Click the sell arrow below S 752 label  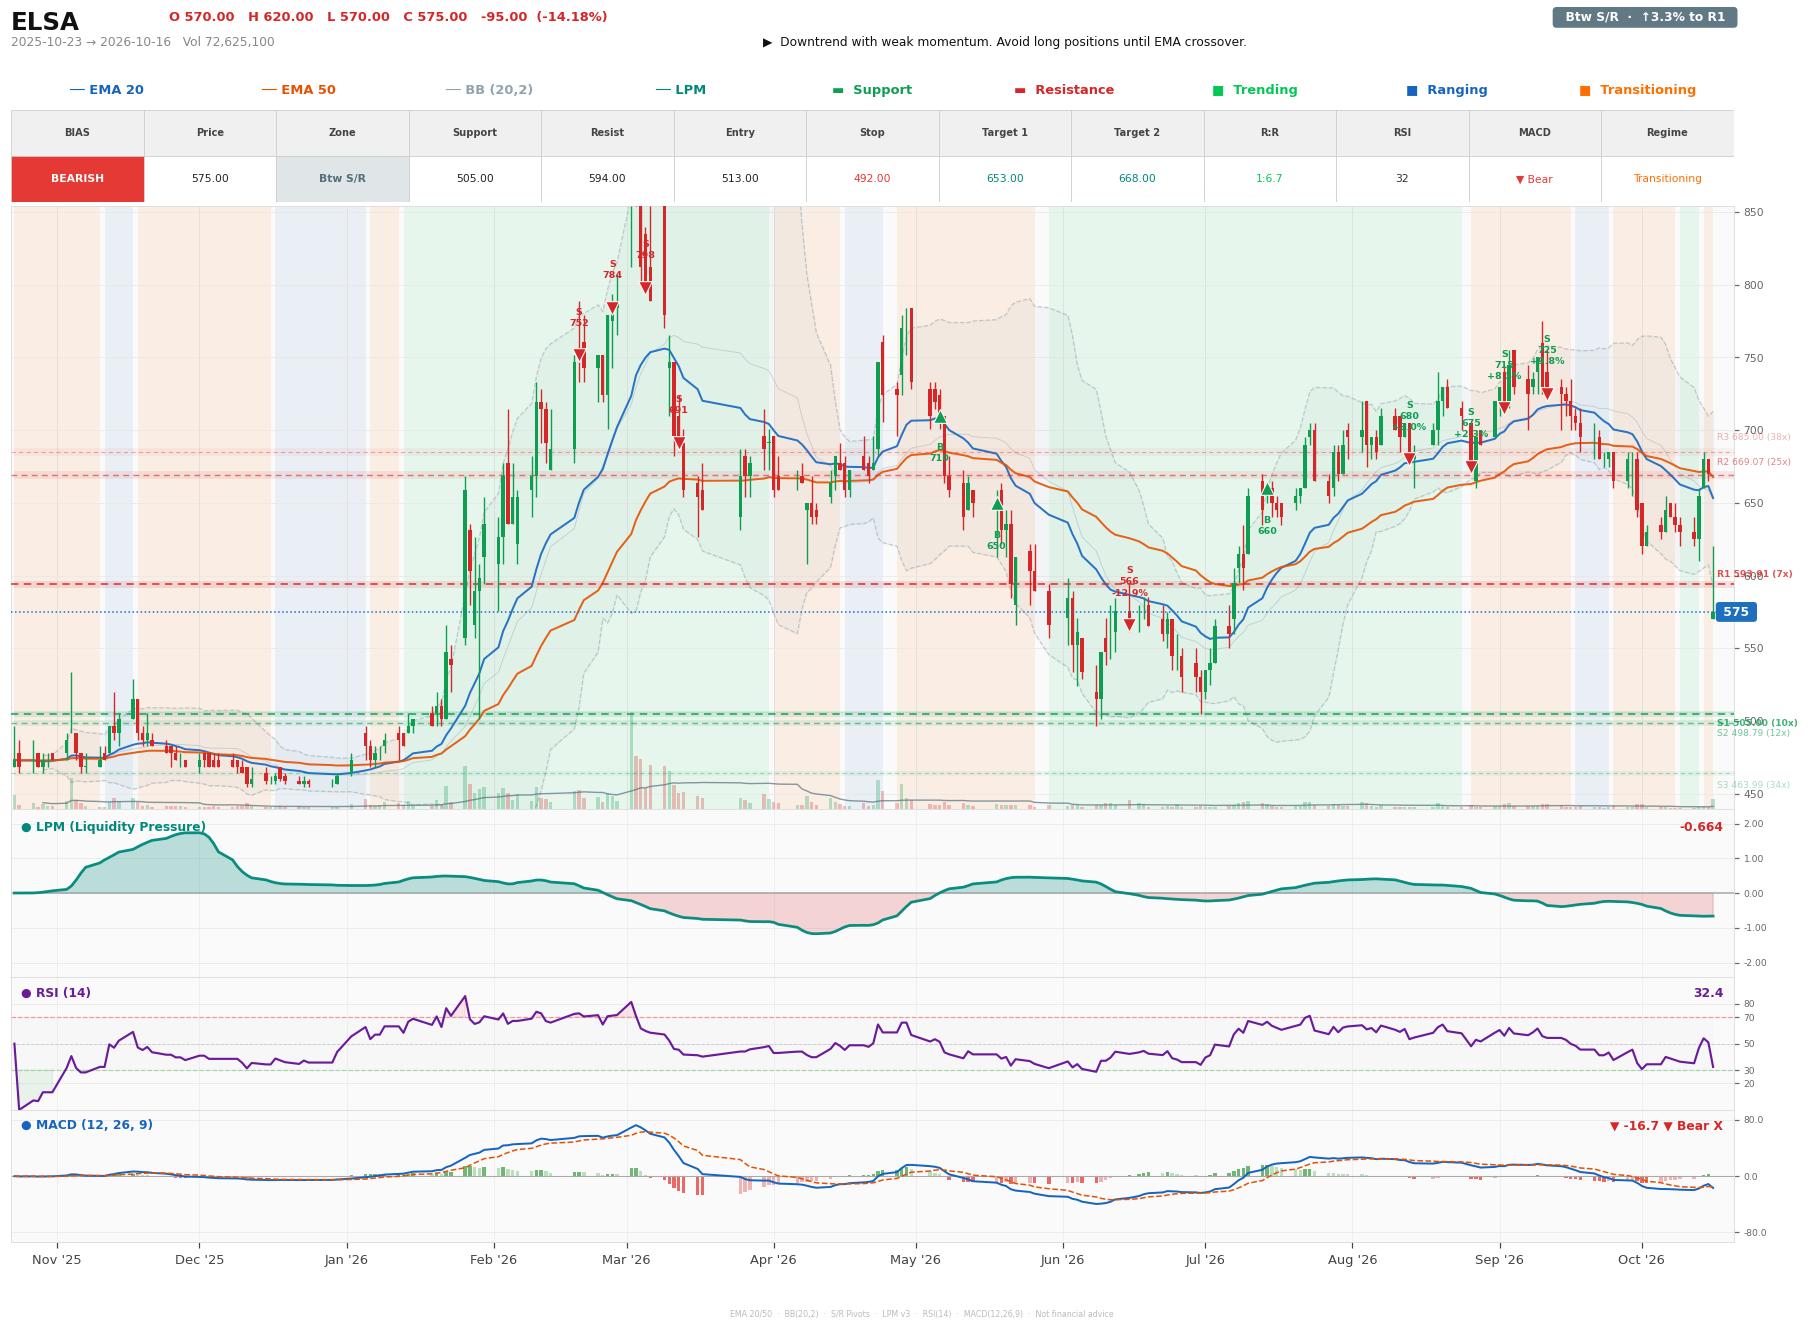point(579,355)
